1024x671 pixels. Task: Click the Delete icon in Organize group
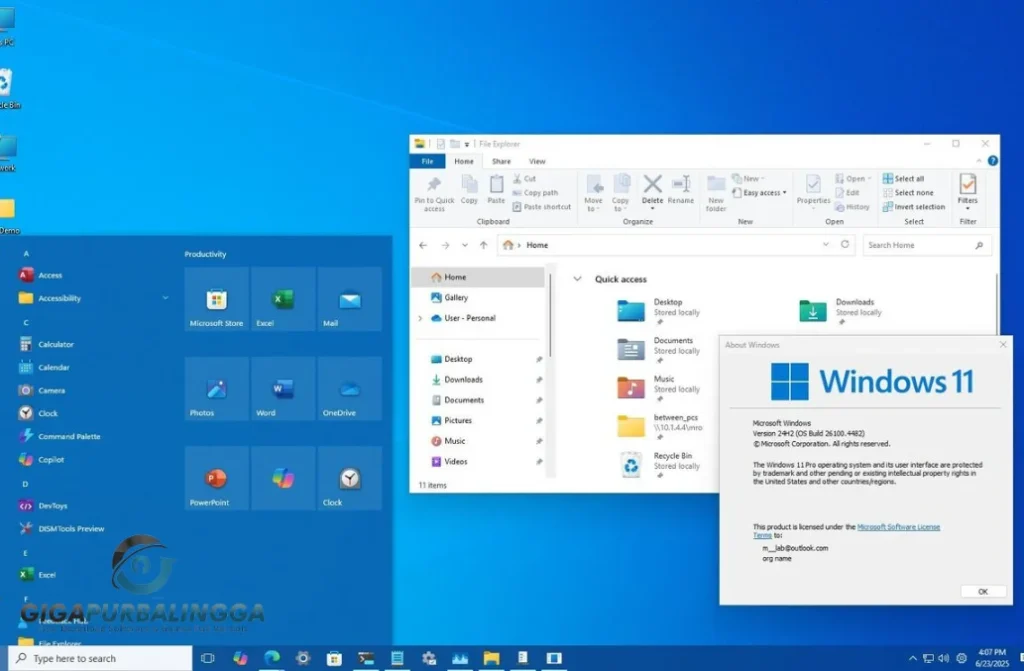coord(652,190)
